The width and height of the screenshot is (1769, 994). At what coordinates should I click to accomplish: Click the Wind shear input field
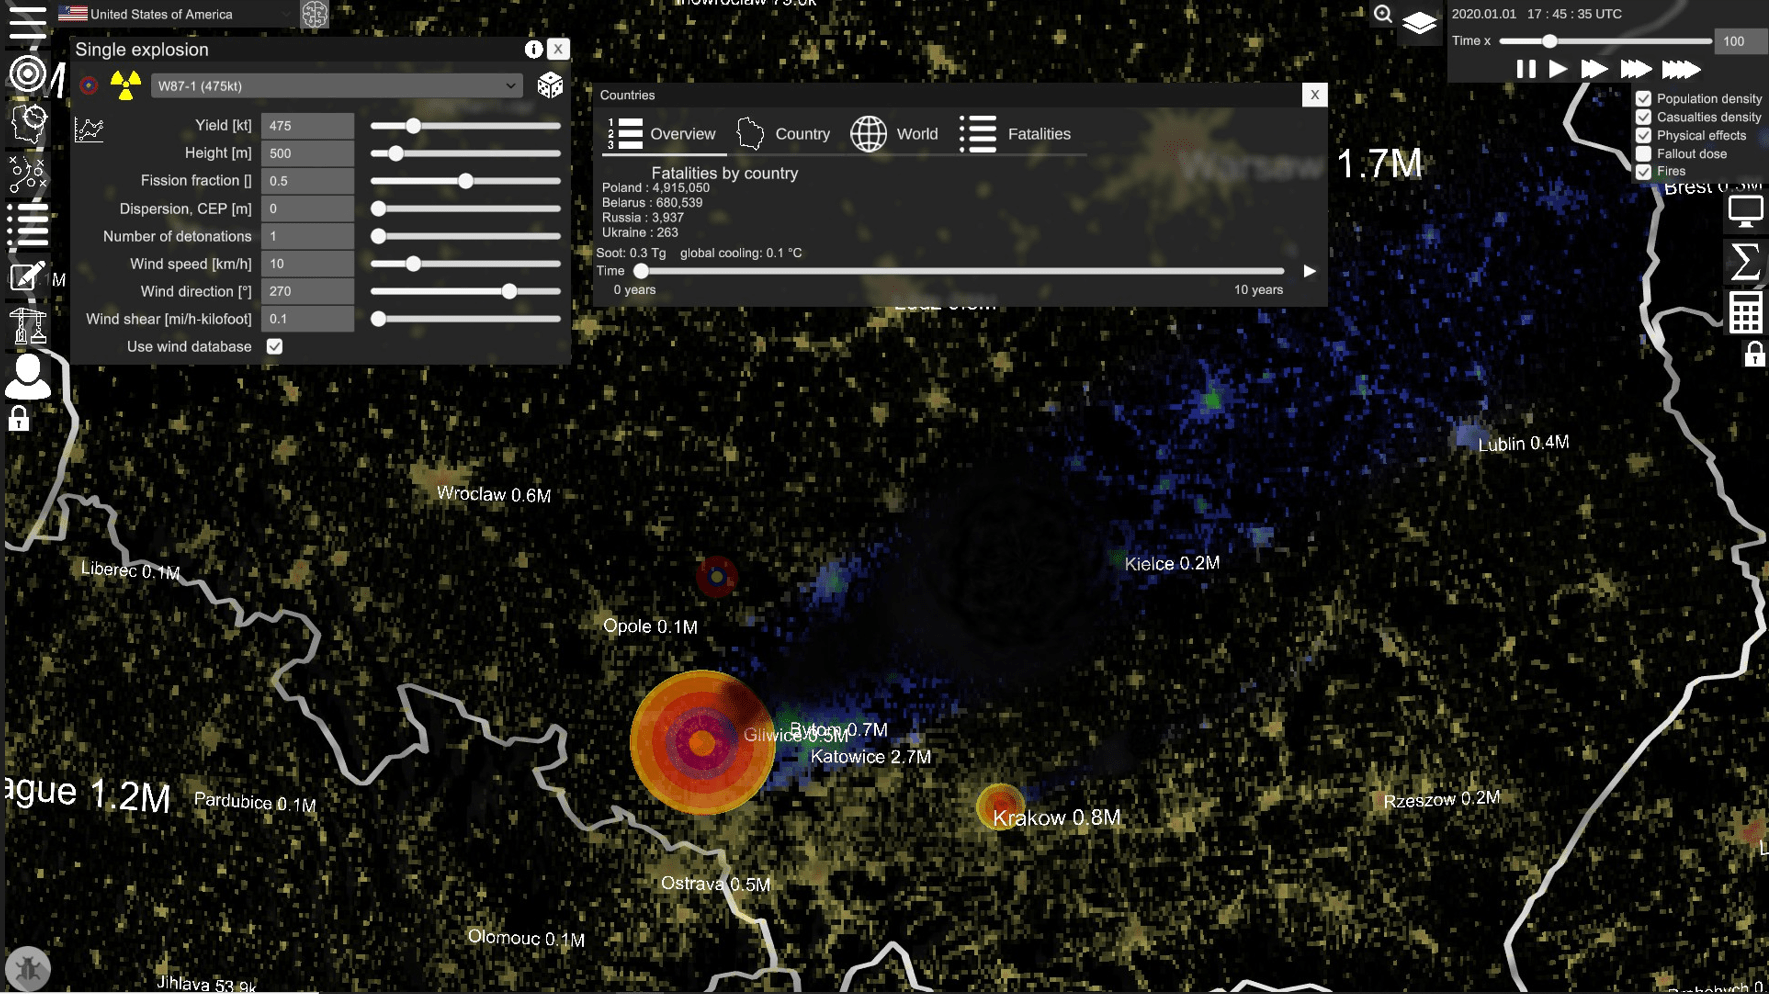308,319
